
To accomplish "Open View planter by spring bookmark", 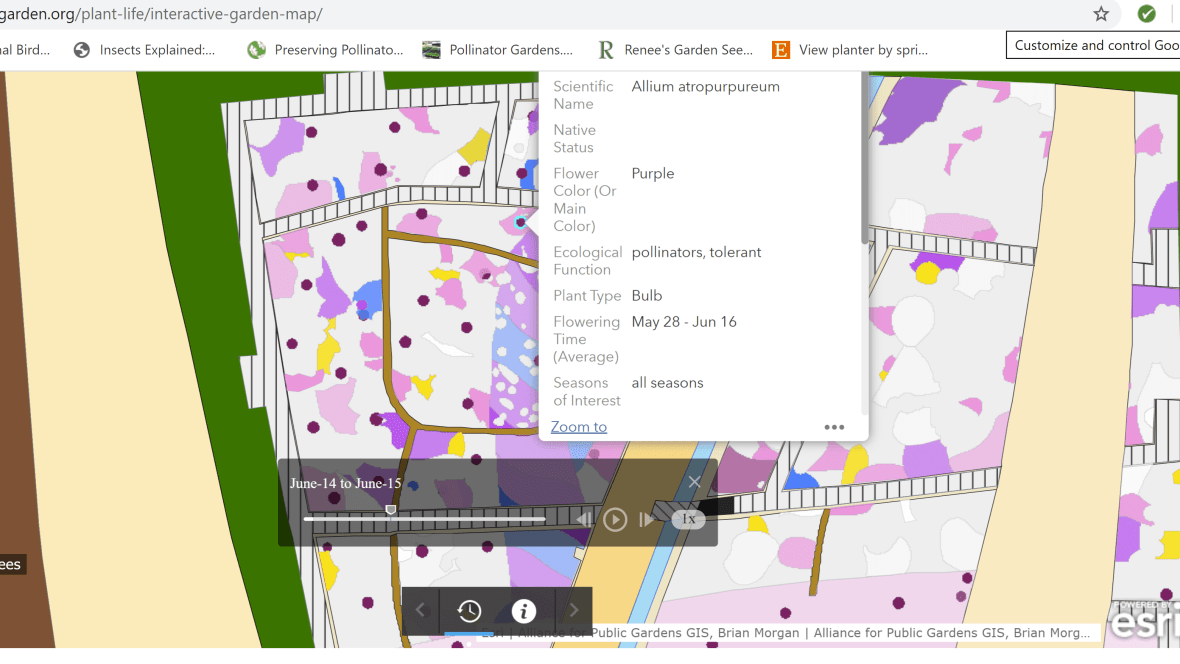I will [851, 49].
